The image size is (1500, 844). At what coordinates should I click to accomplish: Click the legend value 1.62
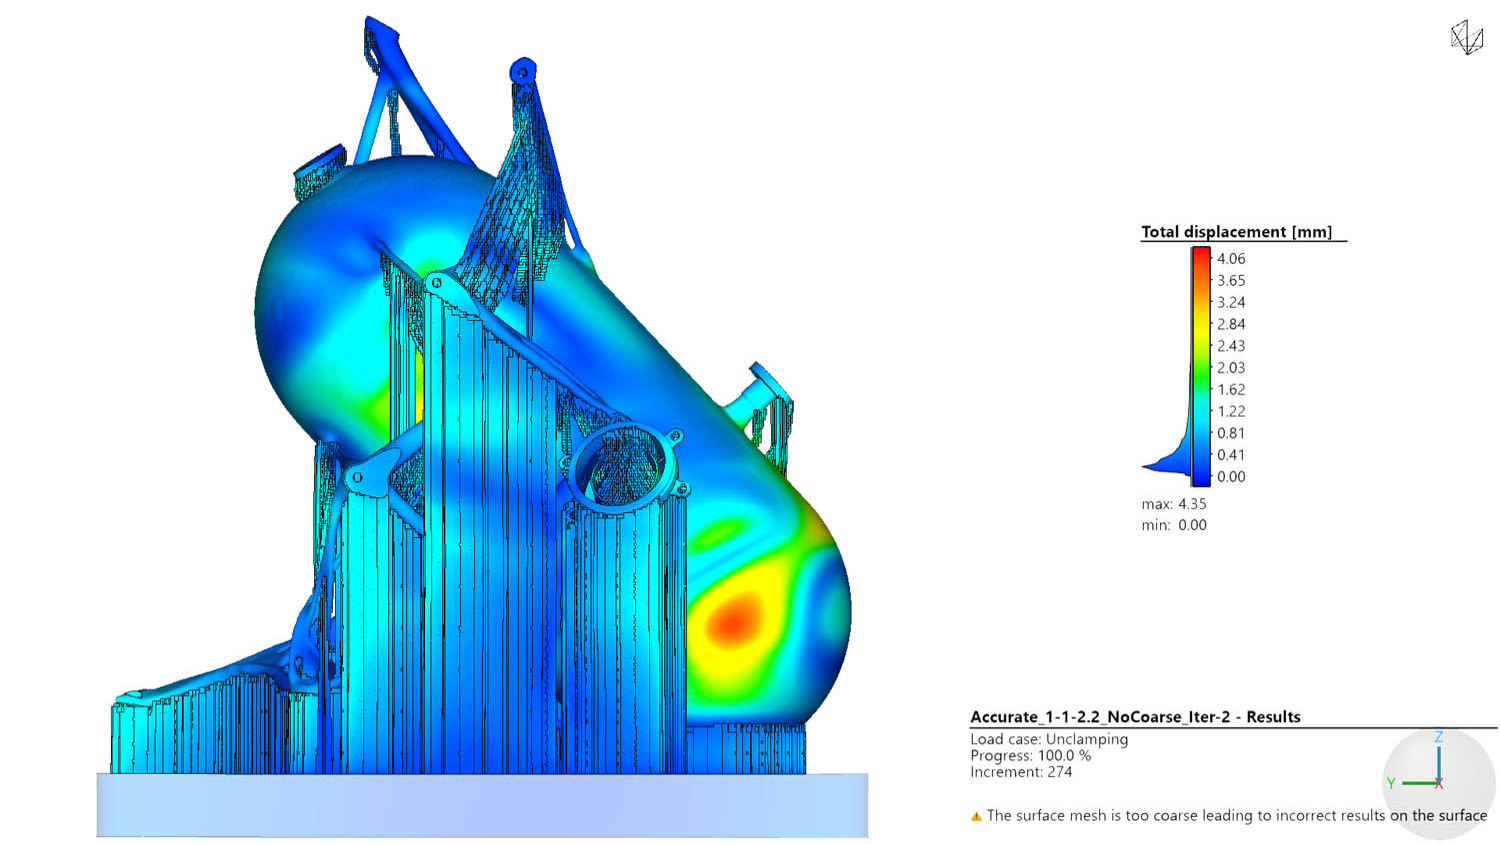tap(1231, 389)
